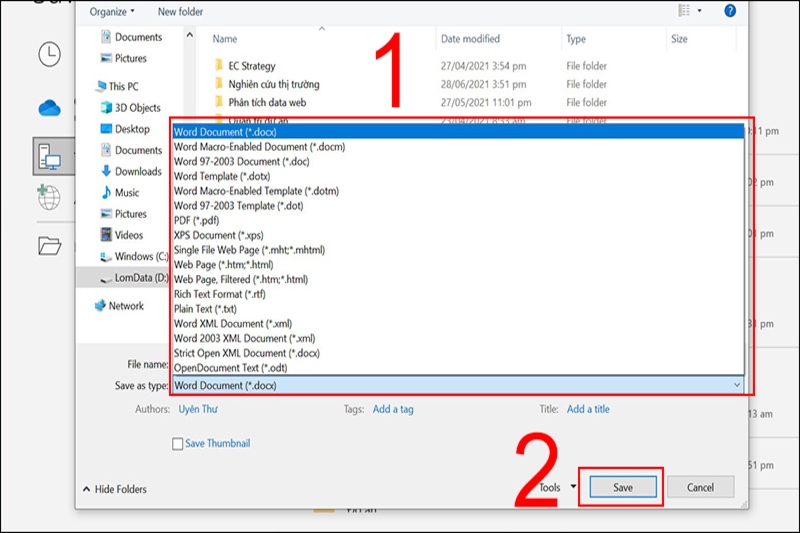
Task: Click the Browse folder icon in Word sidebar
Action: (x=50, y=245)
